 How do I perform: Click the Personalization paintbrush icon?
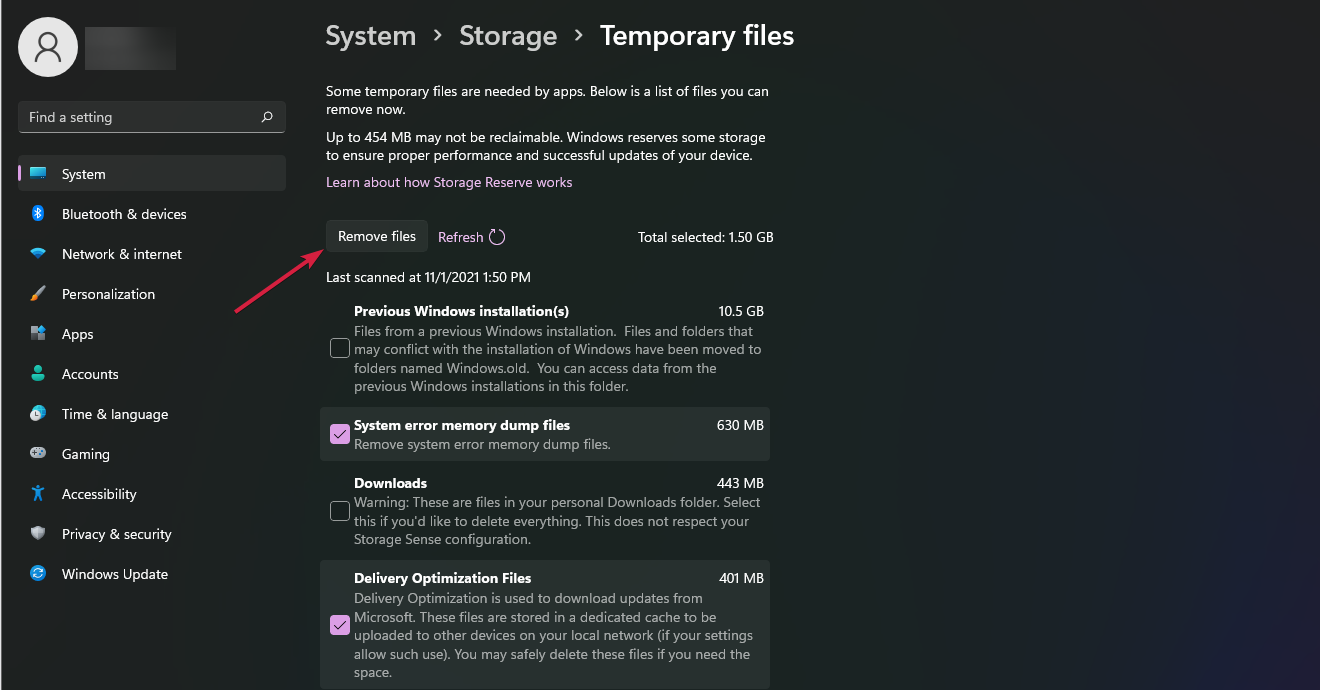[38, 294]
